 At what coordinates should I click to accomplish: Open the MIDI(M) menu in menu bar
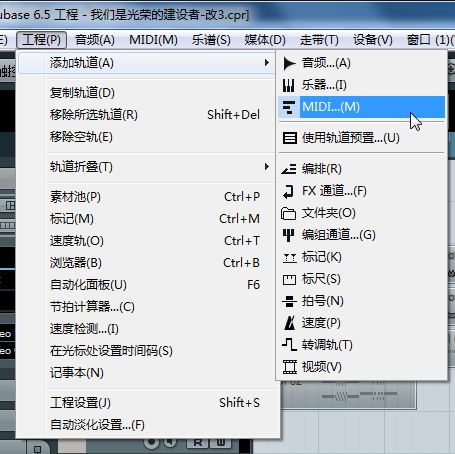[153, 40]
